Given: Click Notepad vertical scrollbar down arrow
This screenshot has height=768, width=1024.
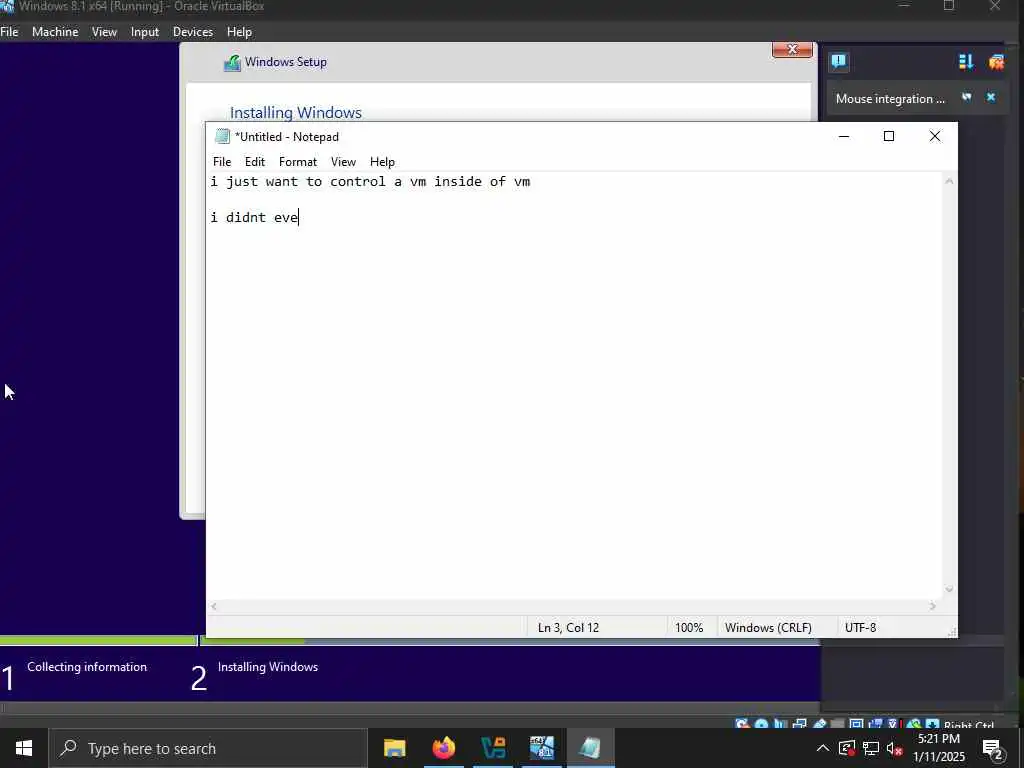Looking at the screenshot, I should pos(949,589).
